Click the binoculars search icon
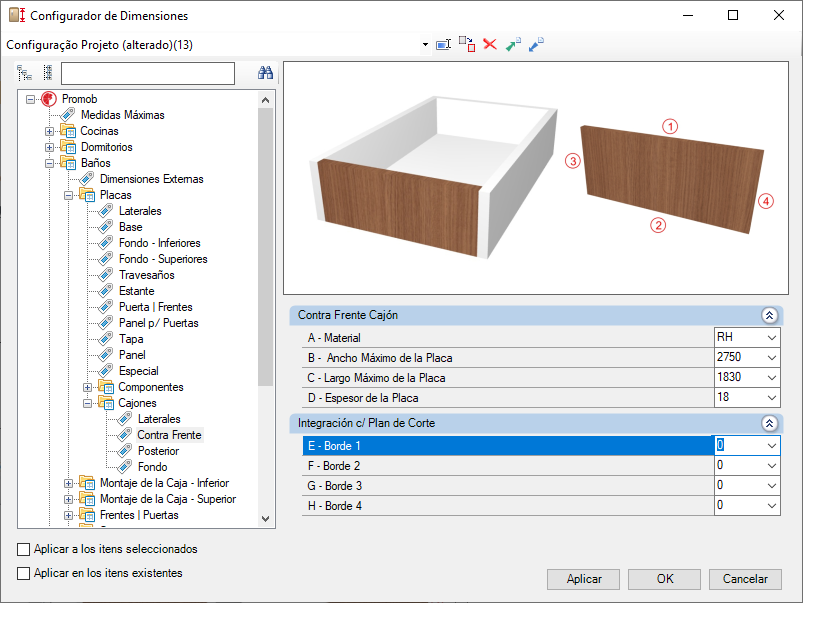This screenshot has height=617, width=831. pyautogui.click(x=265, y=73)
